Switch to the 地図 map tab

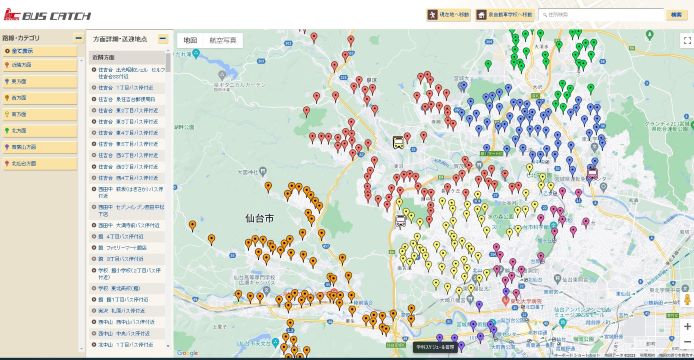point(190,40)
